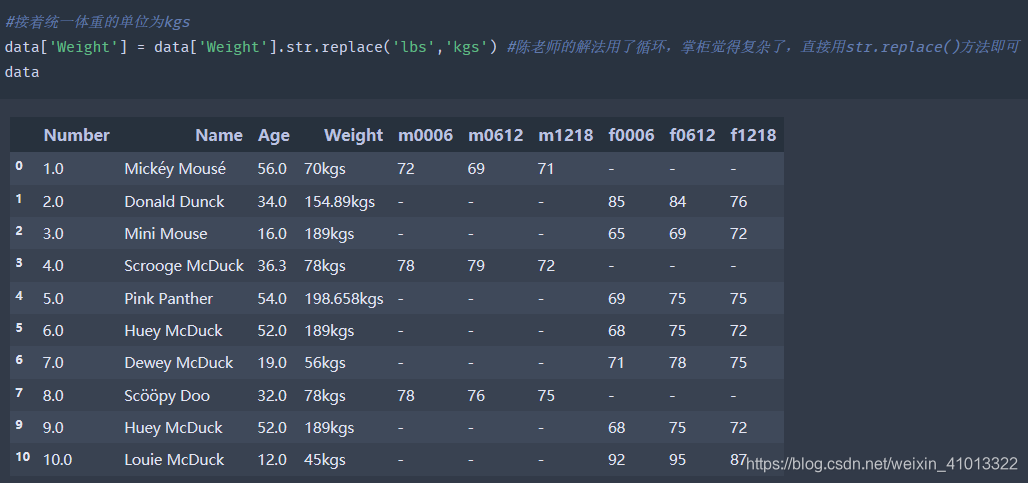Select the Donald Dunck name cell
The width and height of the screenshot is (1028, 483).
(174, 201)
